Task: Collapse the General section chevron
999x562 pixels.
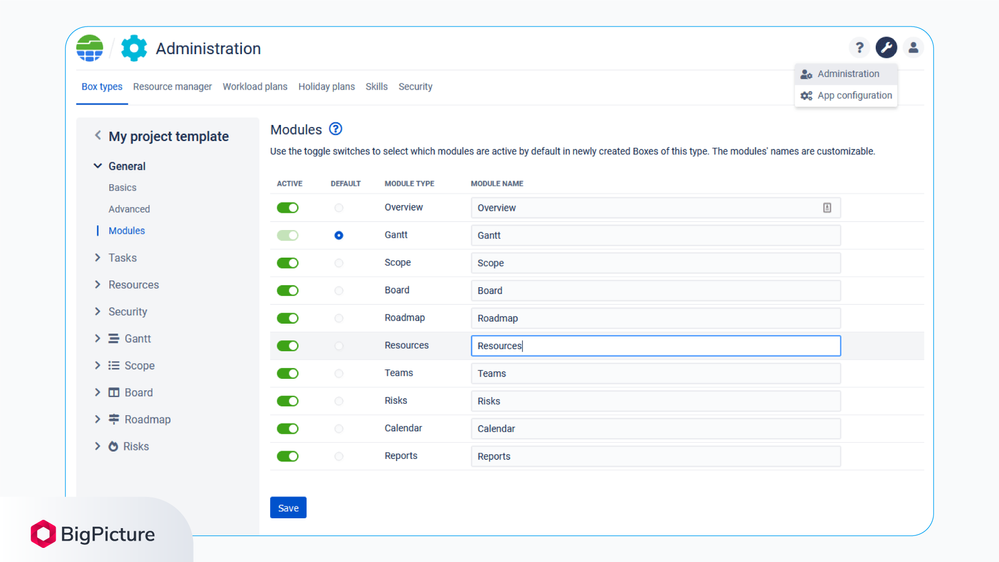Action: point(97,166)
